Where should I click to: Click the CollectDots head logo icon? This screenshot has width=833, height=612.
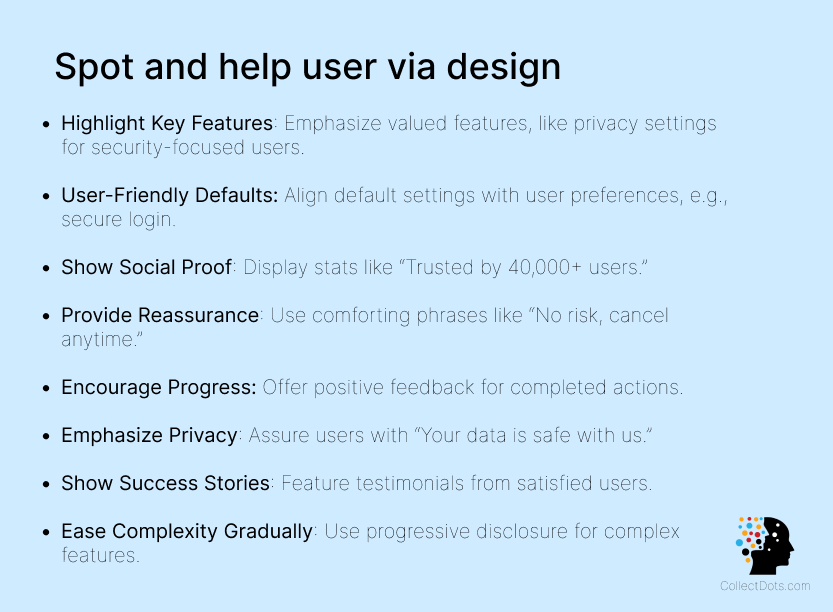pos(765,546)
